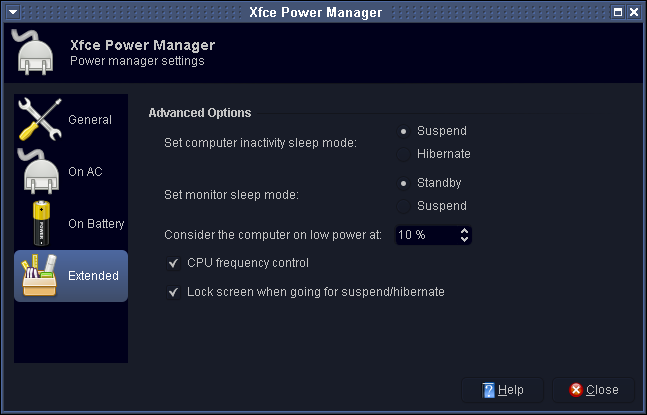Select the Extended toolbox icon
This screenshot has height=415, width=647.
click(x=40, y=275)
